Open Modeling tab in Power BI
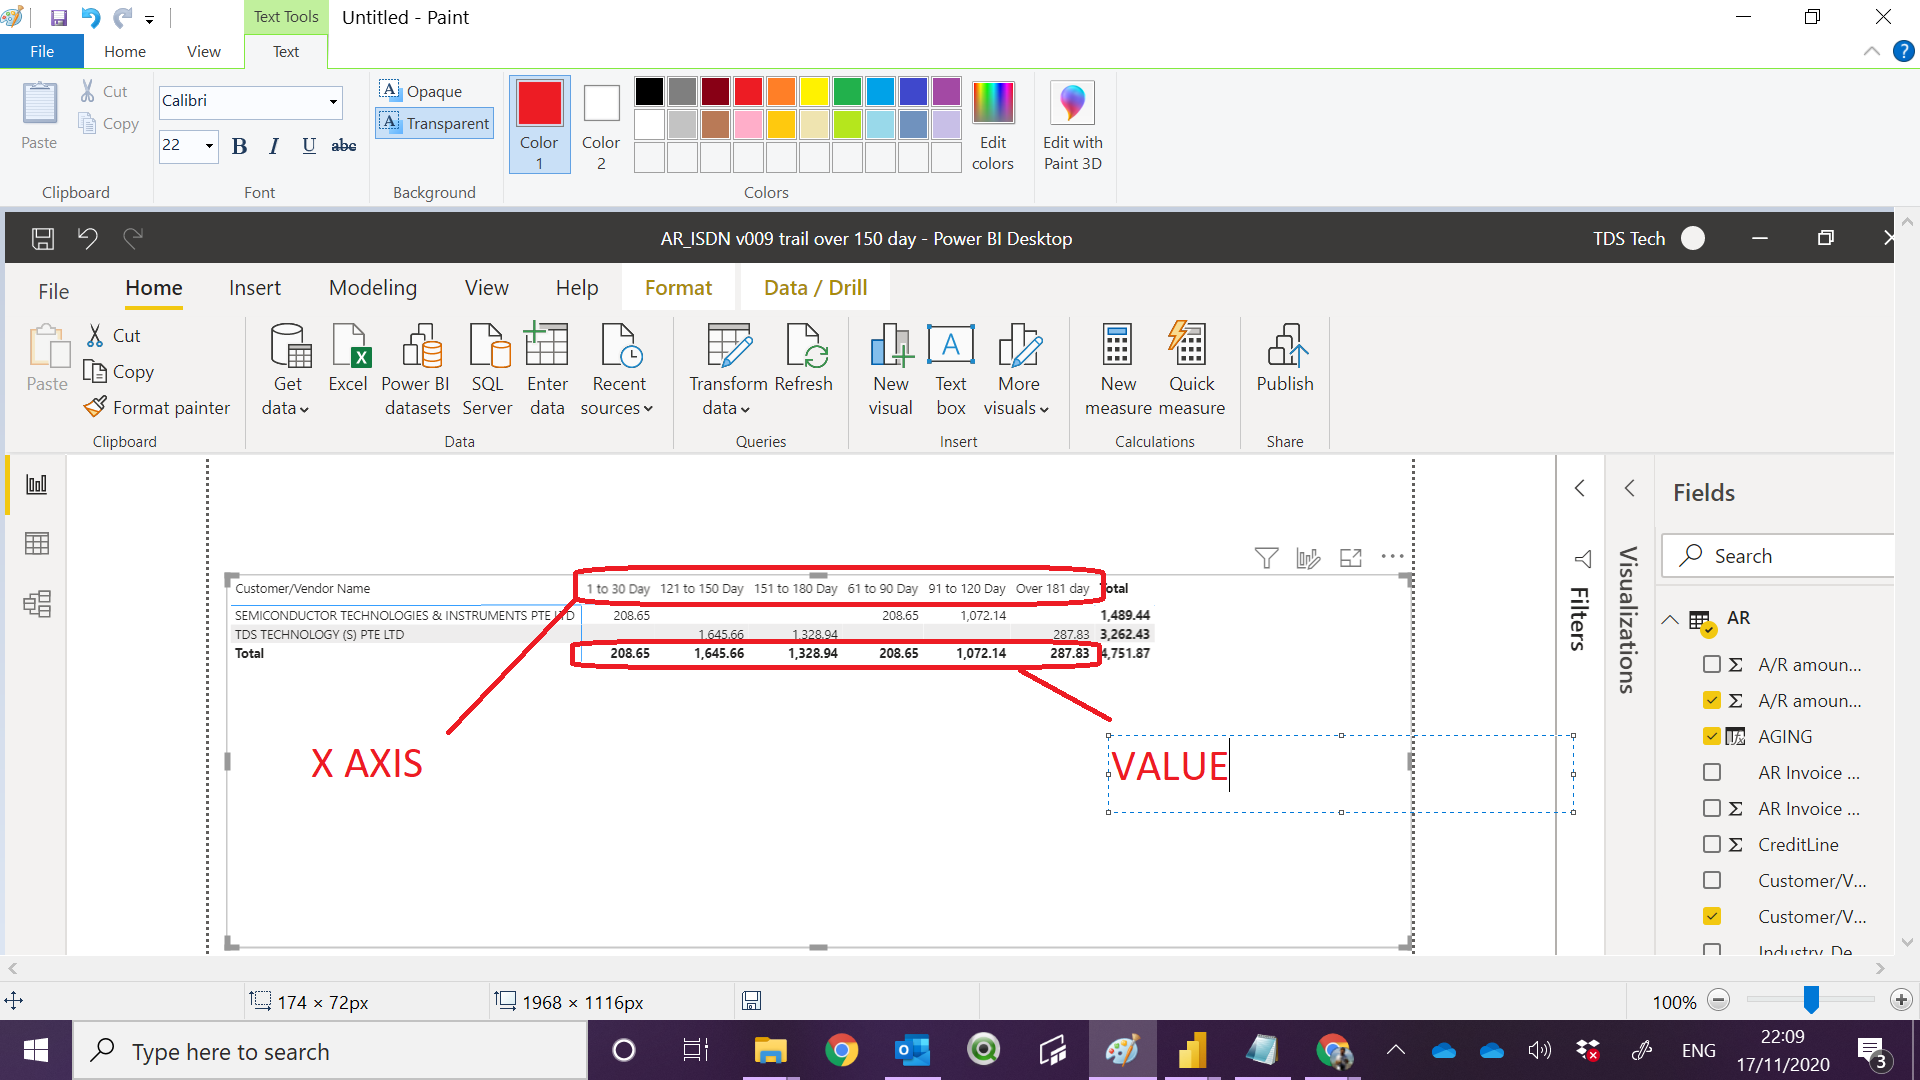 tap(373, 288)
